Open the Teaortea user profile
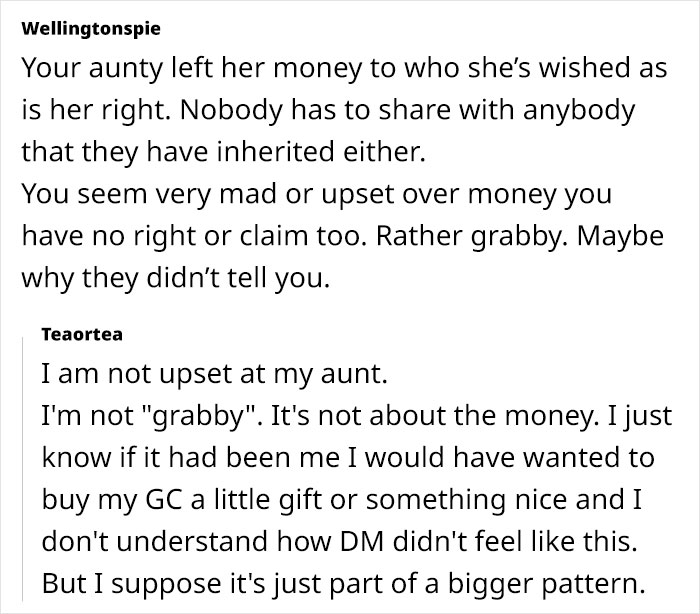The width and height of the screenshot is (700, 614). pyautogui.click(x=82, y=335)
